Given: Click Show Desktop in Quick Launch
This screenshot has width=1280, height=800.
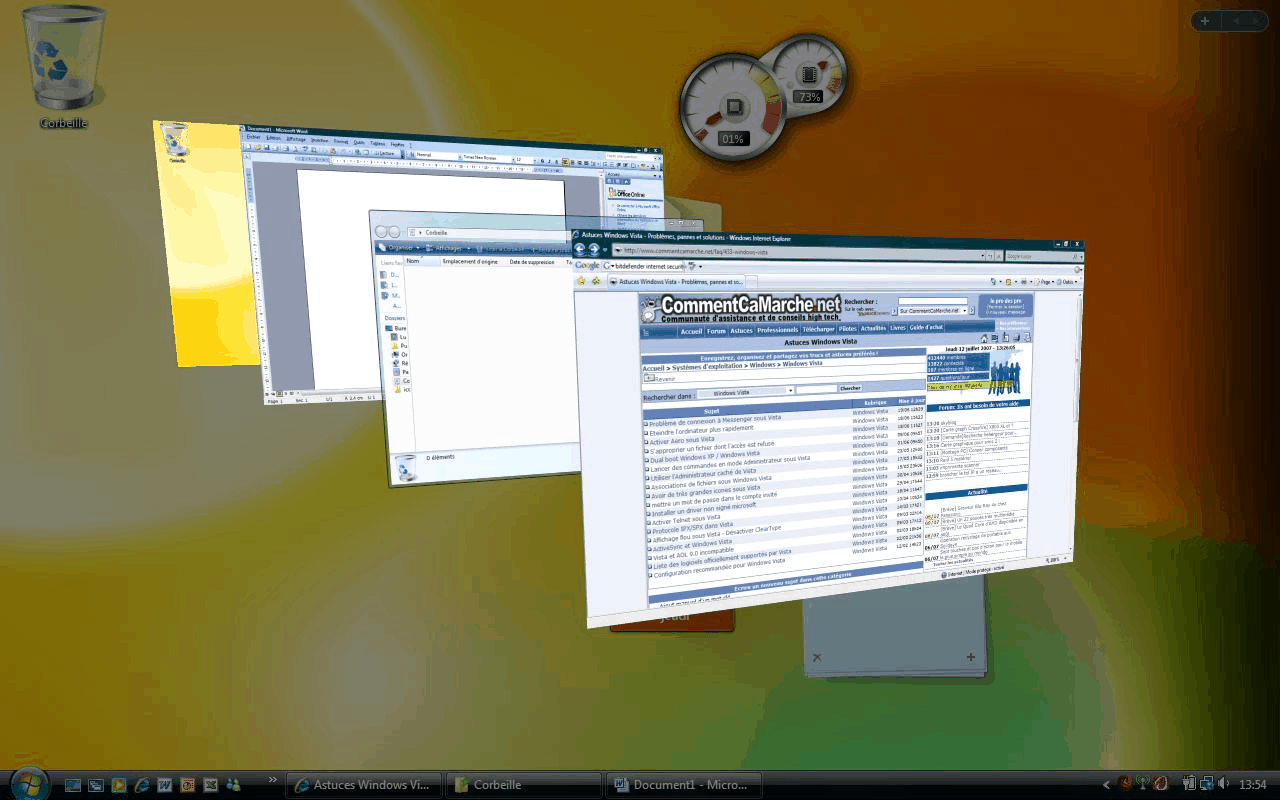Looking at the screenshot, I should pos(73,785).
